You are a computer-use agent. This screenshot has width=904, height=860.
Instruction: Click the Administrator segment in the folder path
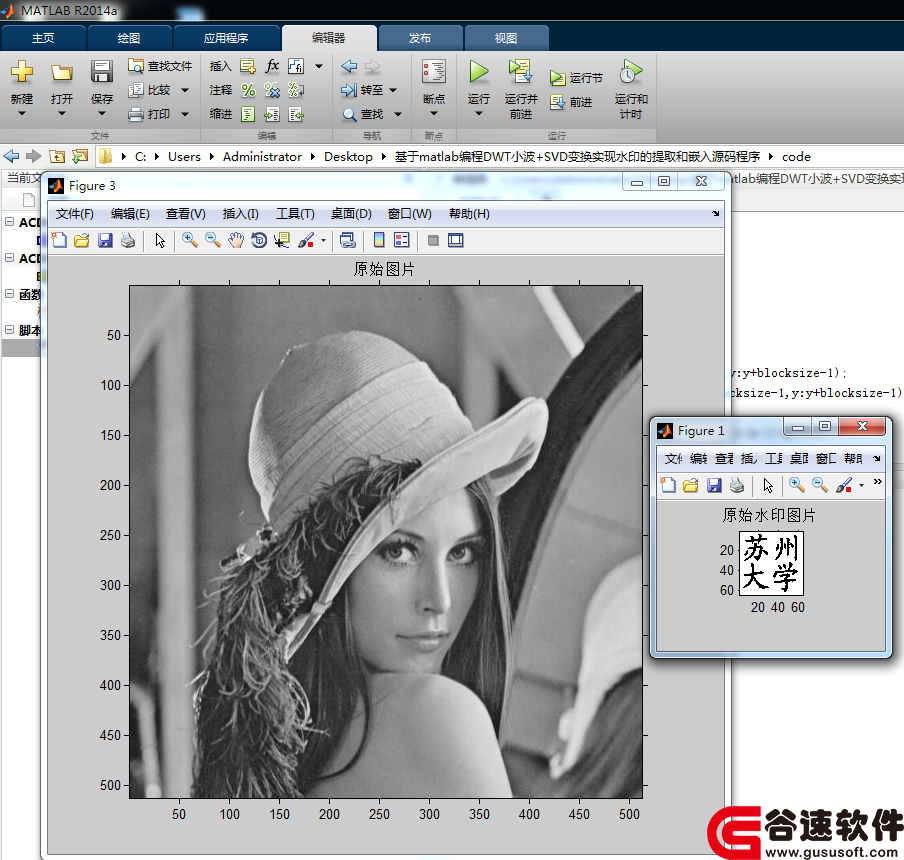262,157
